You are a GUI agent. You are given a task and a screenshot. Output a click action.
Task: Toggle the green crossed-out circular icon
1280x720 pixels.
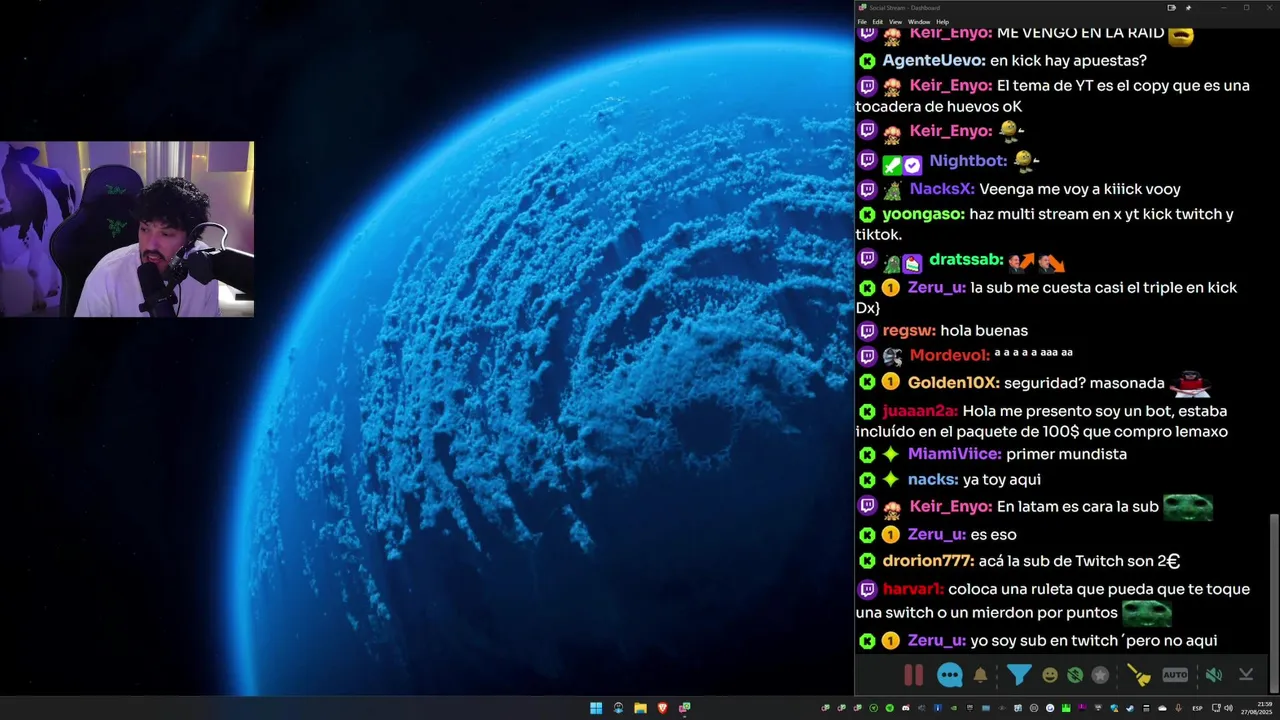pos(1075,675)
